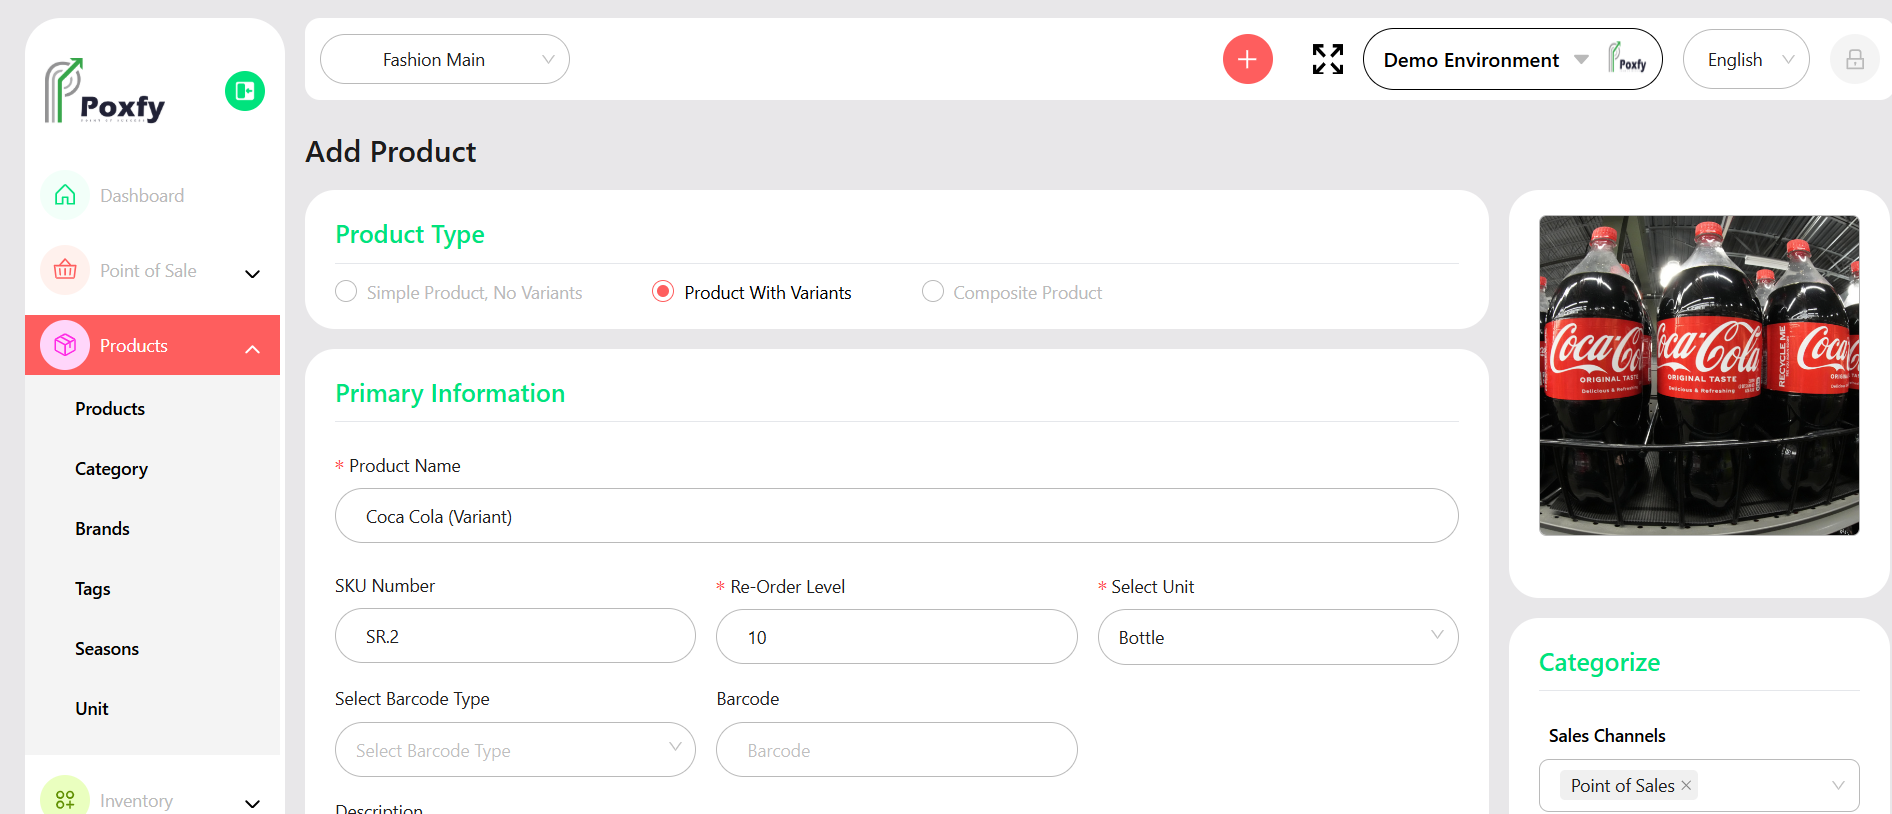Open the Select Unit Bottle dropdown
This screenshot has width=1892, height=814.
1278,637
